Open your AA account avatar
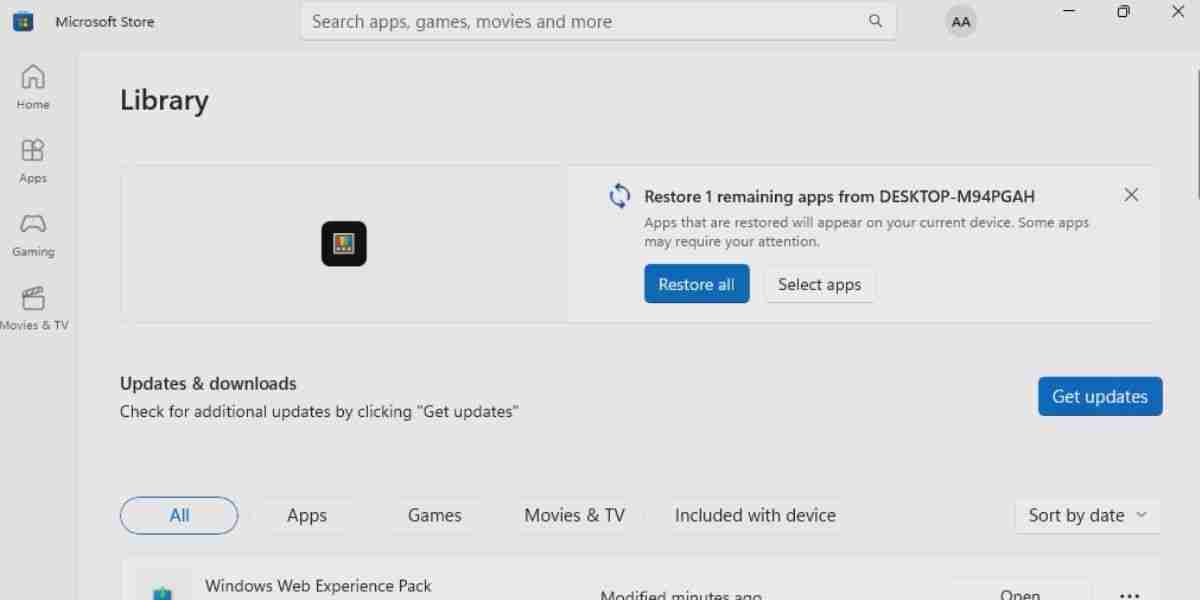 960,20
